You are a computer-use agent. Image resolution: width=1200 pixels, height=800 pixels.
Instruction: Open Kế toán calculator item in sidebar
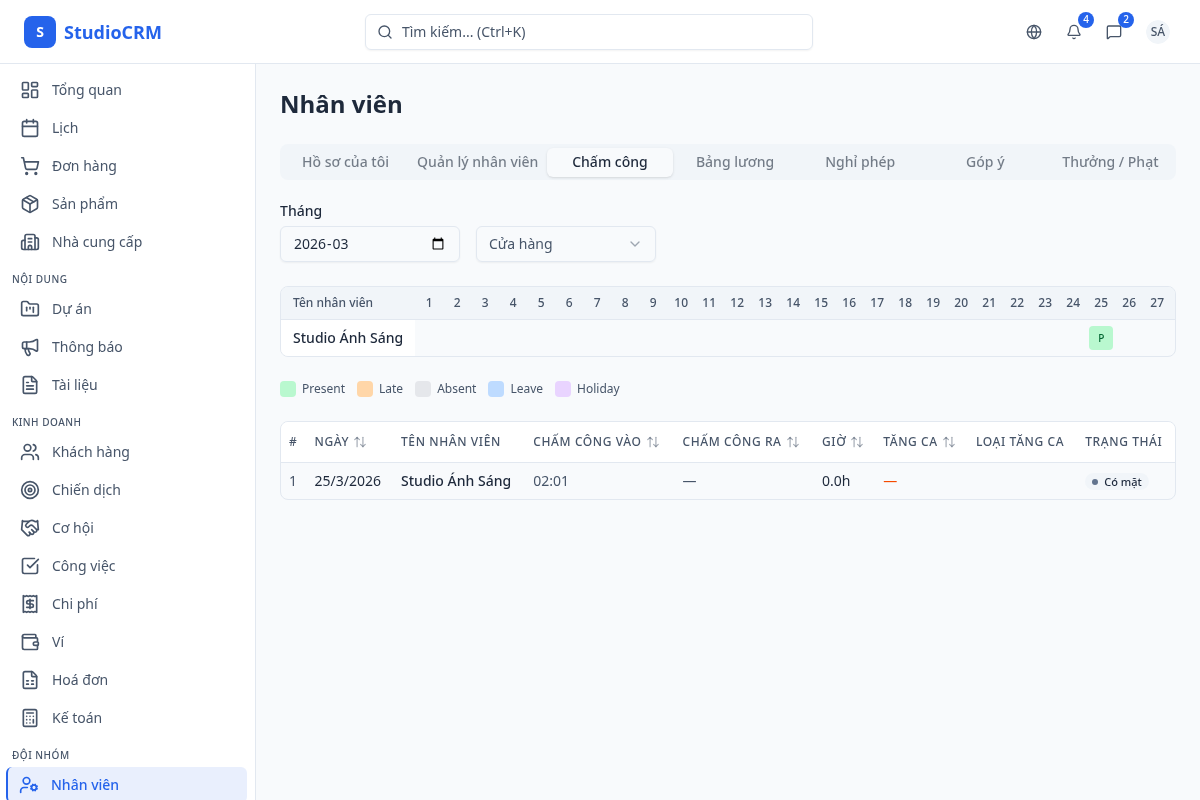[x=76, y=718]
